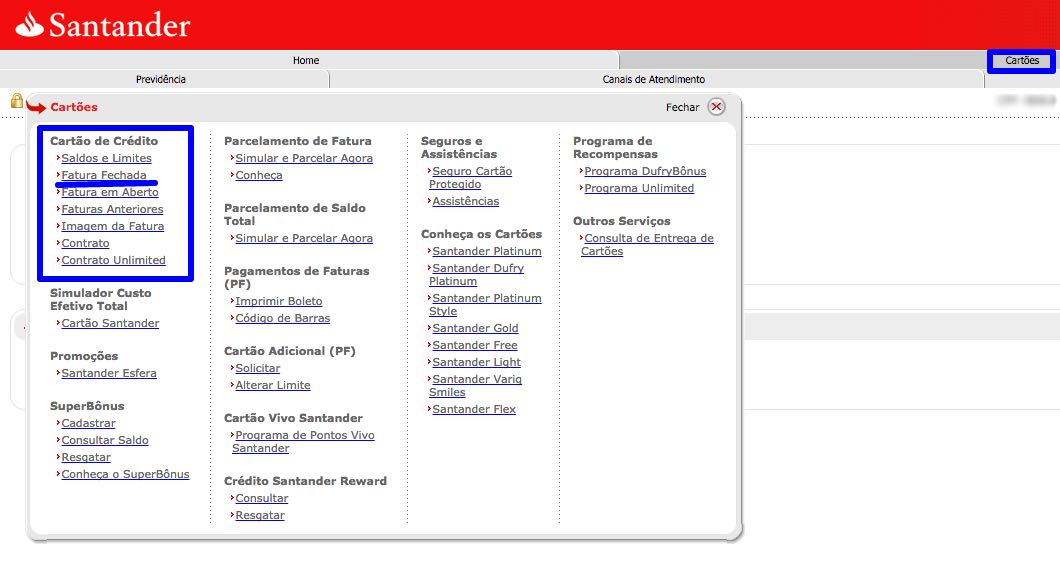Viewport: 1060px width, 569px height.
Task: Click the Cartão de Crédito heading
Action: 104,141
